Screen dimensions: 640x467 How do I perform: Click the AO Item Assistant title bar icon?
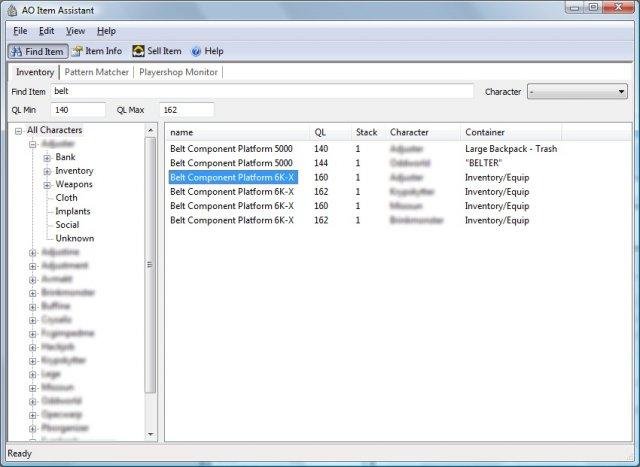(x=12, y=10)
